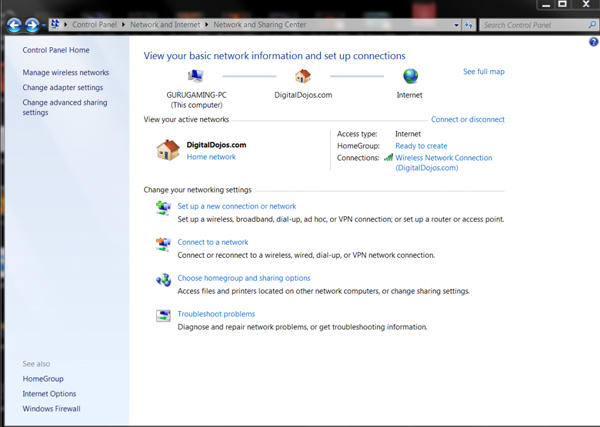Click Connect or disconnect link

(x=467, y=120)
